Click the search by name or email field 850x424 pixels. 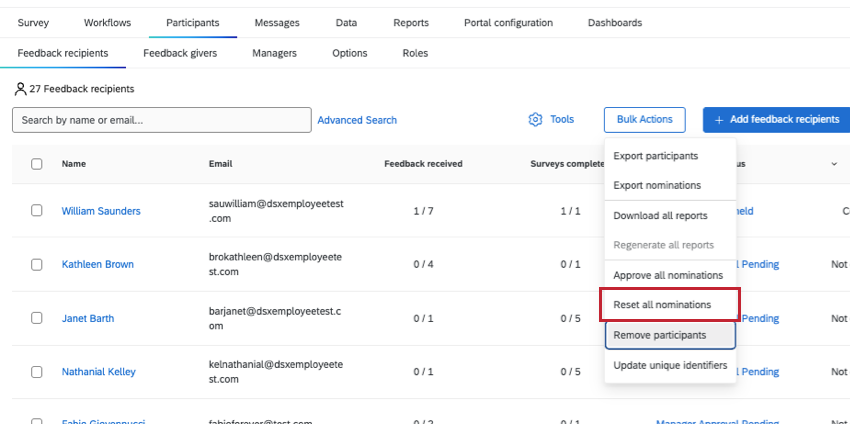point(162,120)
